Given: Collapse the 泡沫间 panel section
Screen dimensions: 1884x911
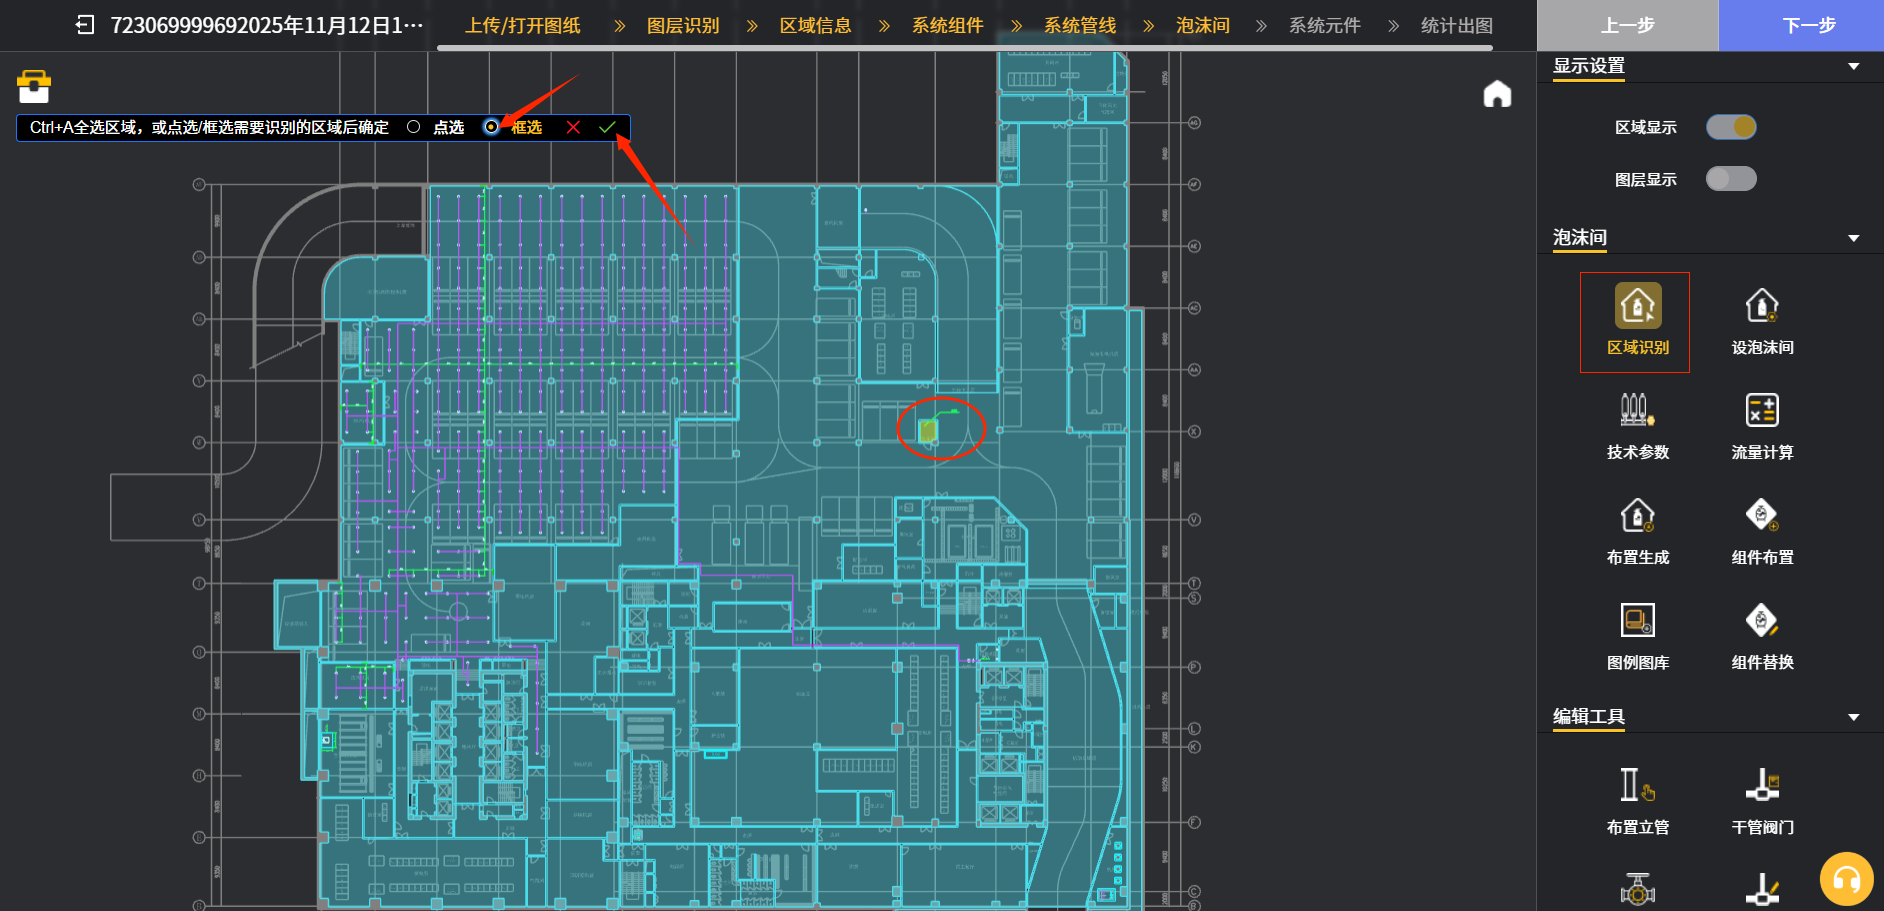Looking at the screenshot, I should point(1853,238).
